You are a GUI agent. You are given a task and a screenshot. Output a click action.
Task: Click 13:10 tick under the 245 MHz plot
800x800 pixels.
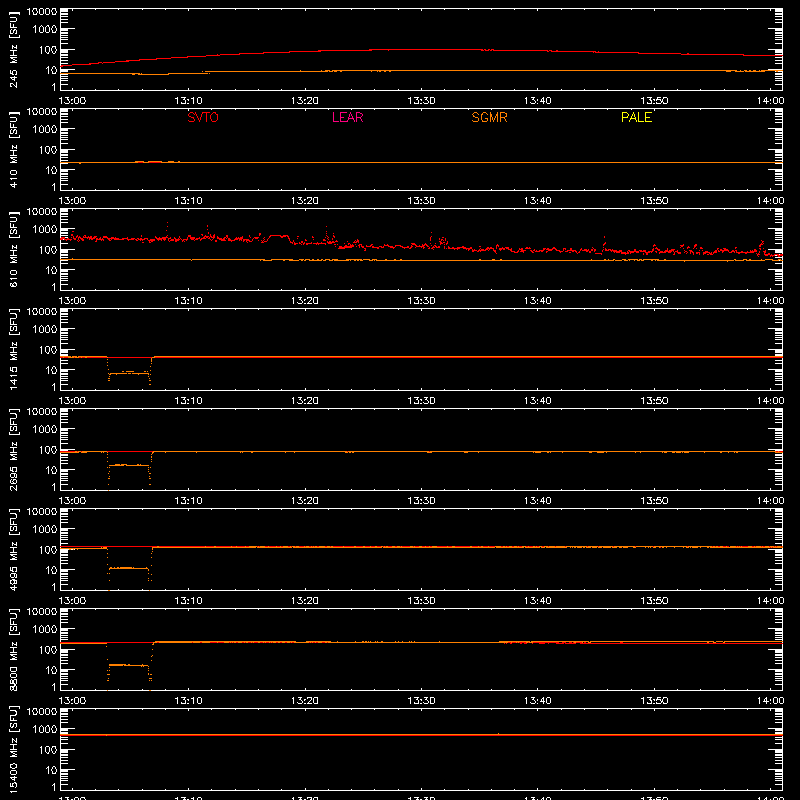coord(188,101)
